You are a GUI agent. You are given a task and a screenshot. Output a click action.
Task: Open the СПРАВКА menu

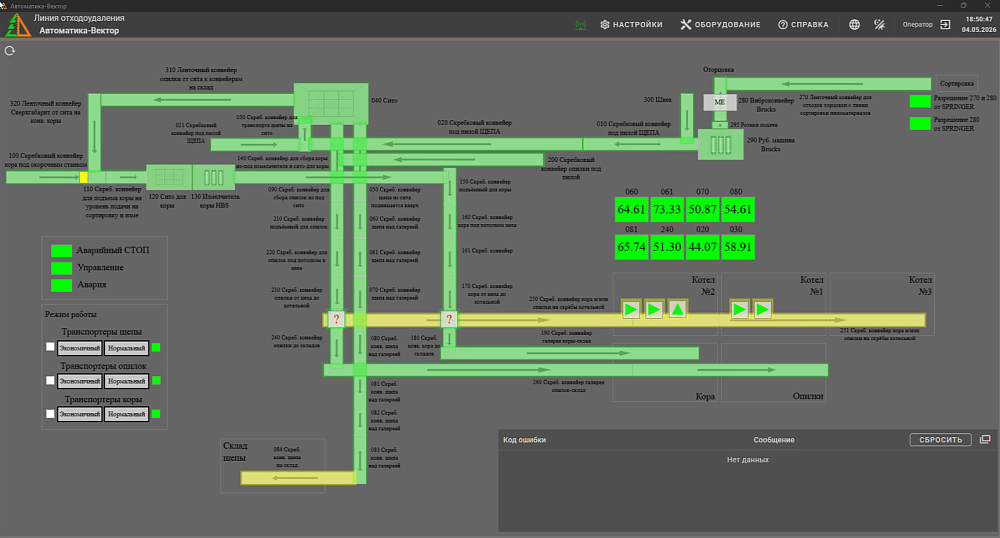click(x=803, y=25)
